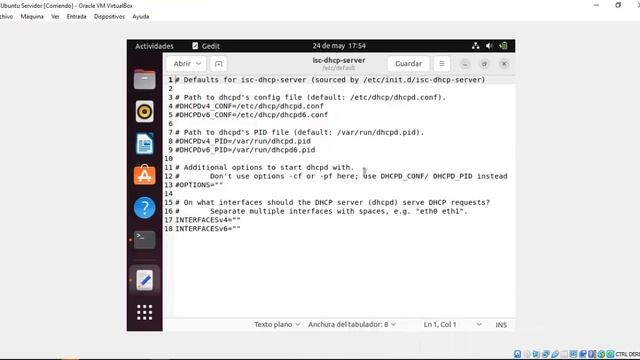Expand the Abrir recent files dropdown
The height and width of the screenshot is (360, 640).
click(198, 64)
